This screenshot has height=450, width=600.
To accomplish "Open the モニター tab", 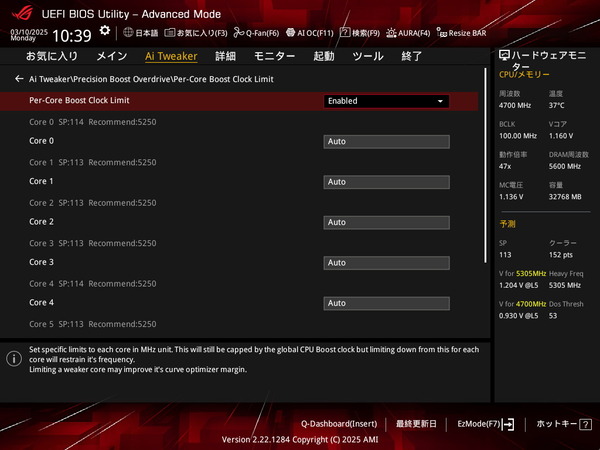I will [x=274, y=56].
